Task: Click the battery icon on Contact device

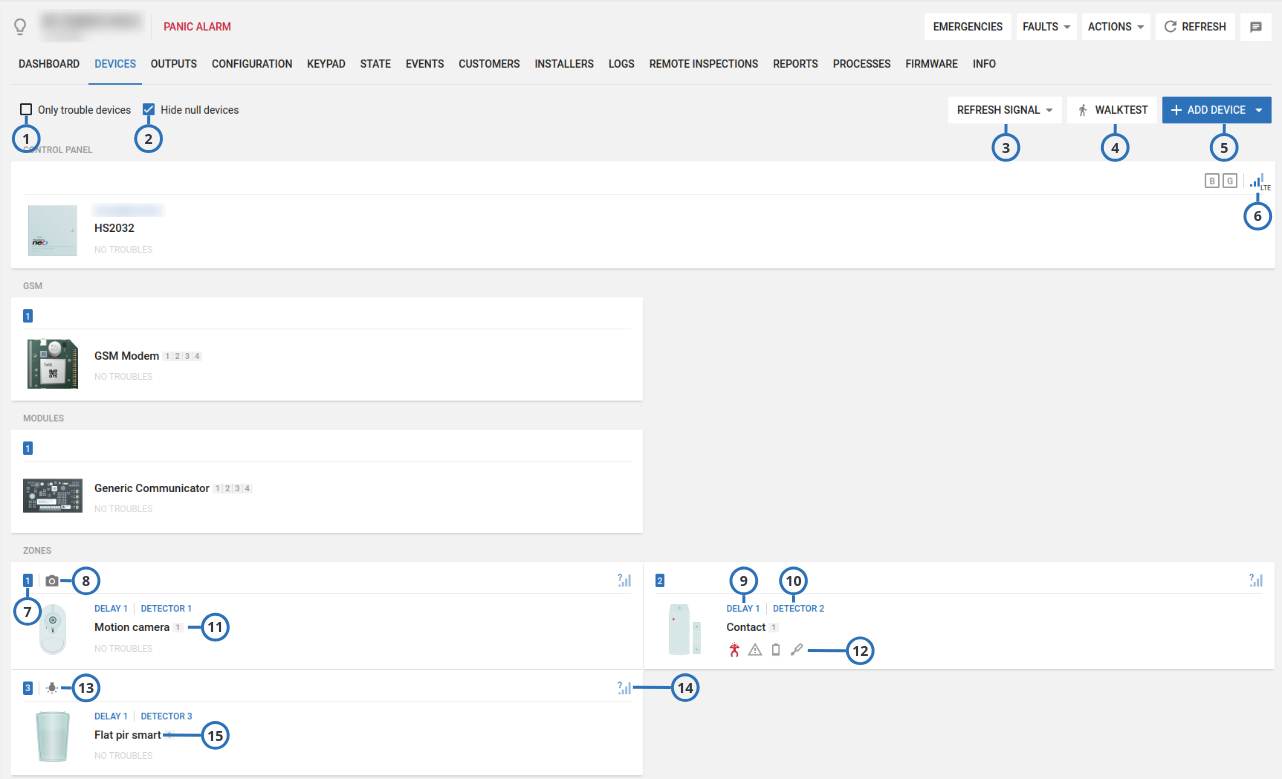Action: [775, 650]
